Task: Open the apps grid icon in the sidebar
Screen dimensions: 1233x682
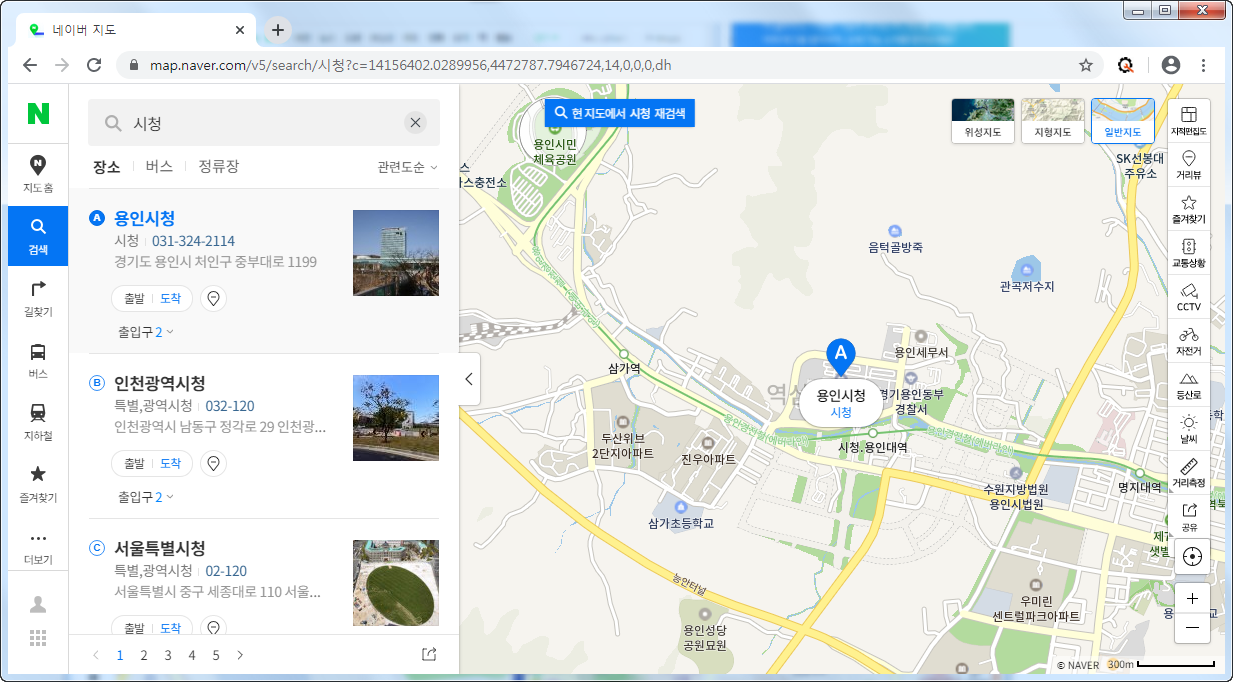Action: click(x=38, y=638)
